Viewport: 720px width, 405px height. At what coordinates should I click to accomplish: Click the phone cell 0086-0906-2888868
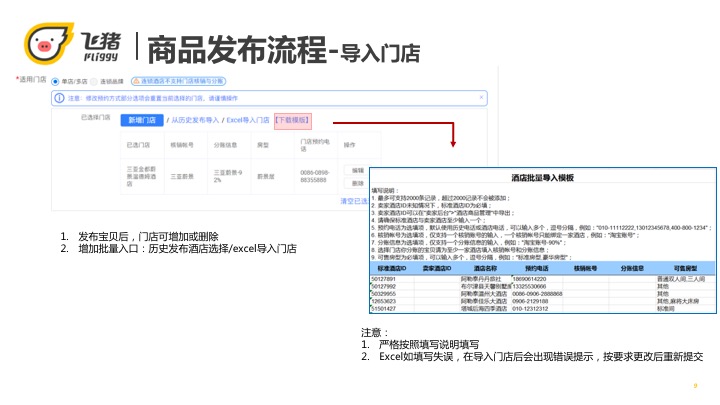pos(537,294)
